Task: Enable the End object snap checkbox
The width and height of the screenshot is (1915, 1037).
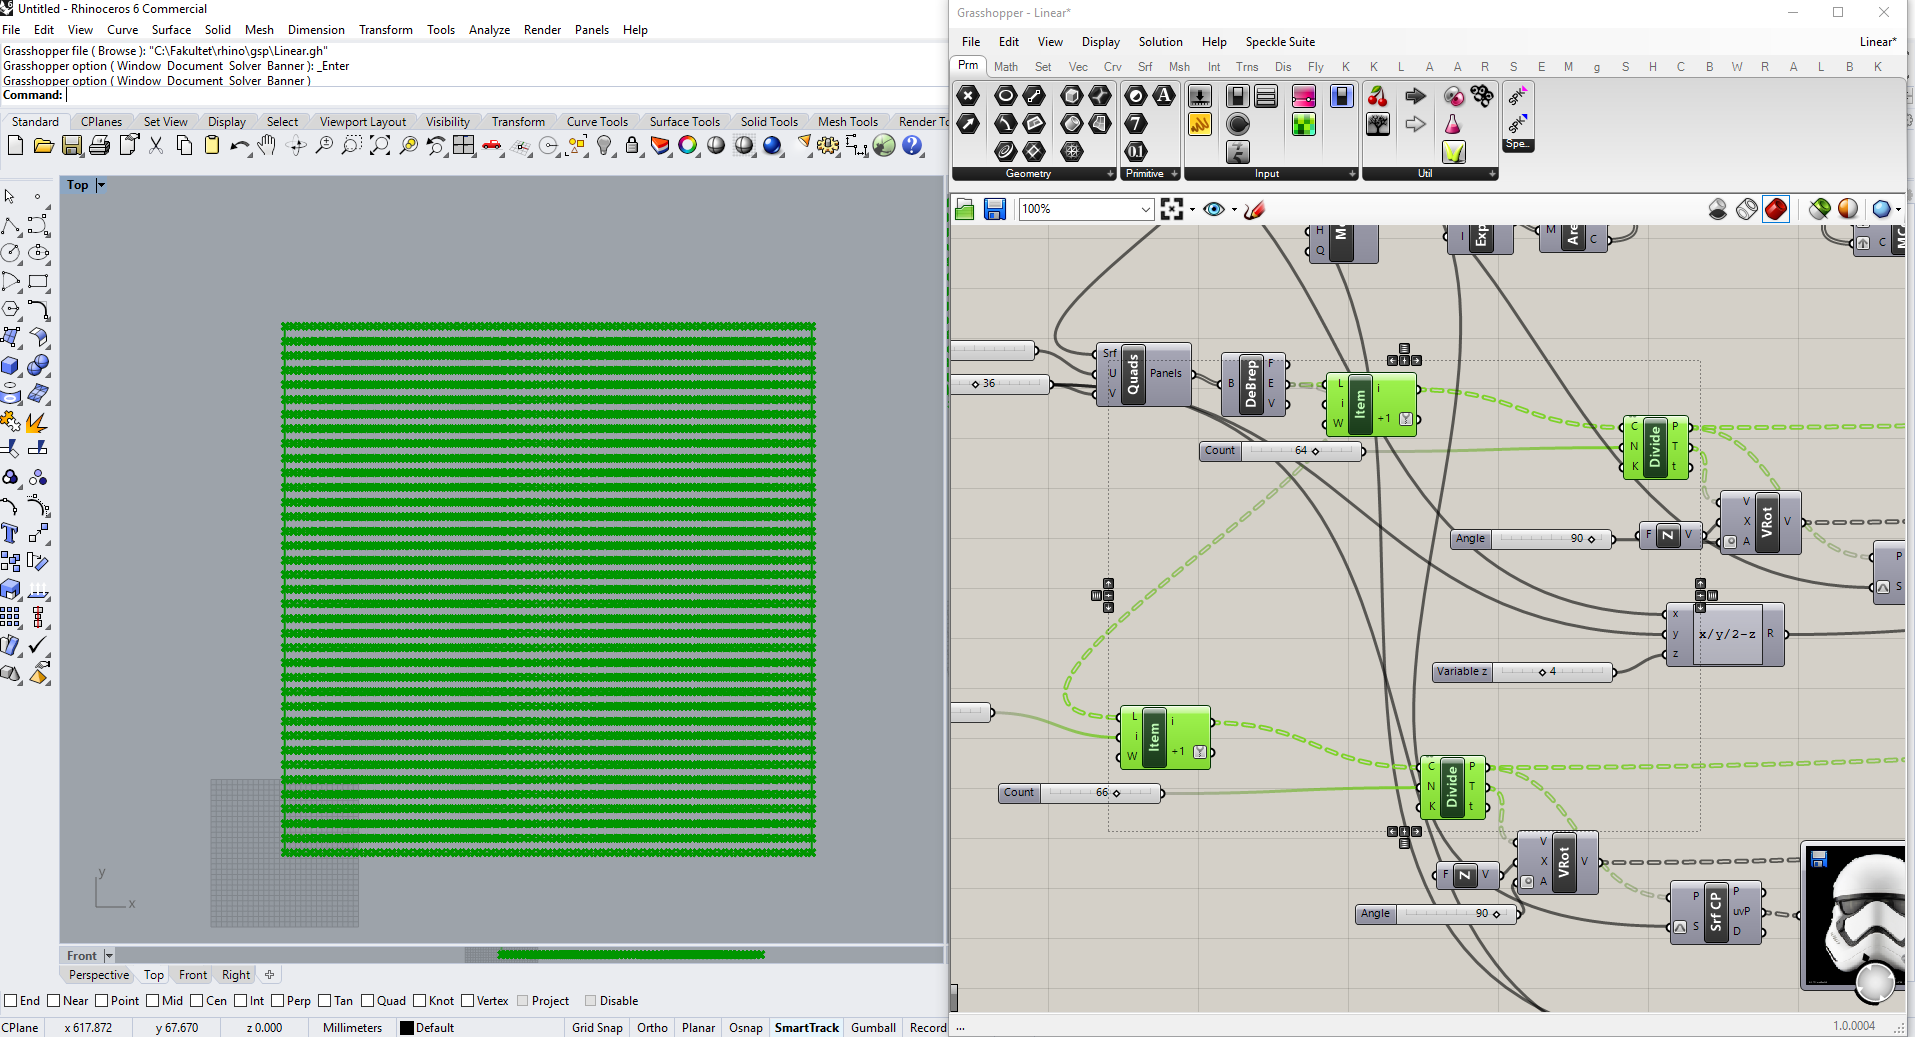Action: click(11, 1001)
